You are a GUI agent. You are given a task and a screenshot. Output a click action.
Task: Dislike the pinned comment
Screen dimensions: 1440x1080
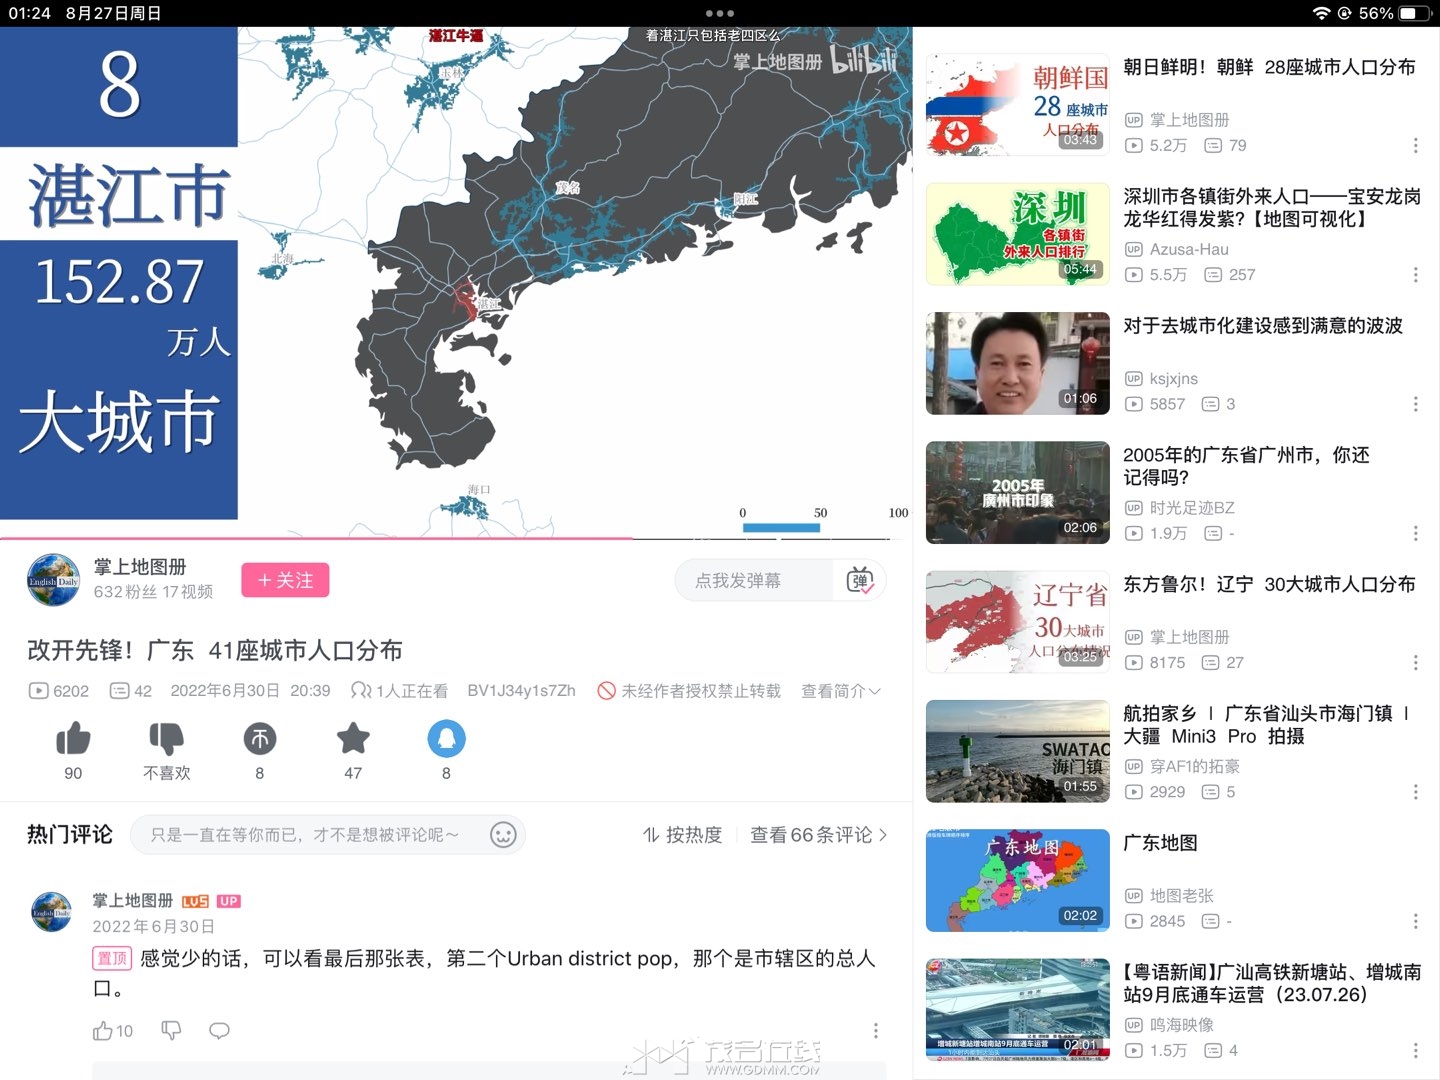(172, 1031)
